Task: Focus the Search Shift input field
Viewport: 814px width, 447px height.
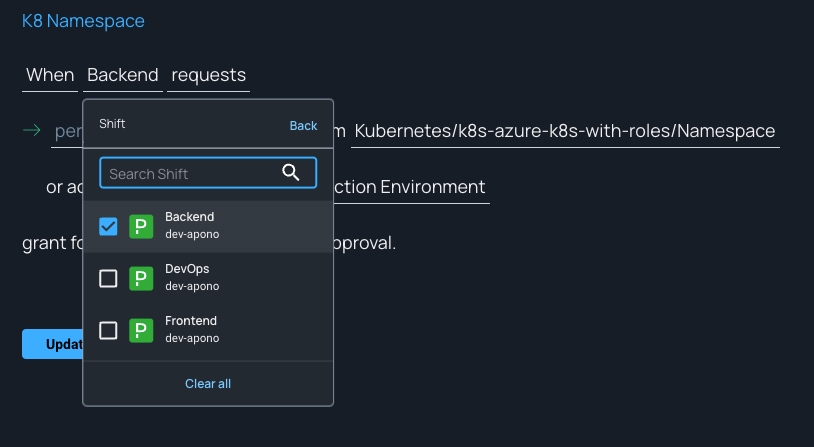Action: click(x=190, y=173)
